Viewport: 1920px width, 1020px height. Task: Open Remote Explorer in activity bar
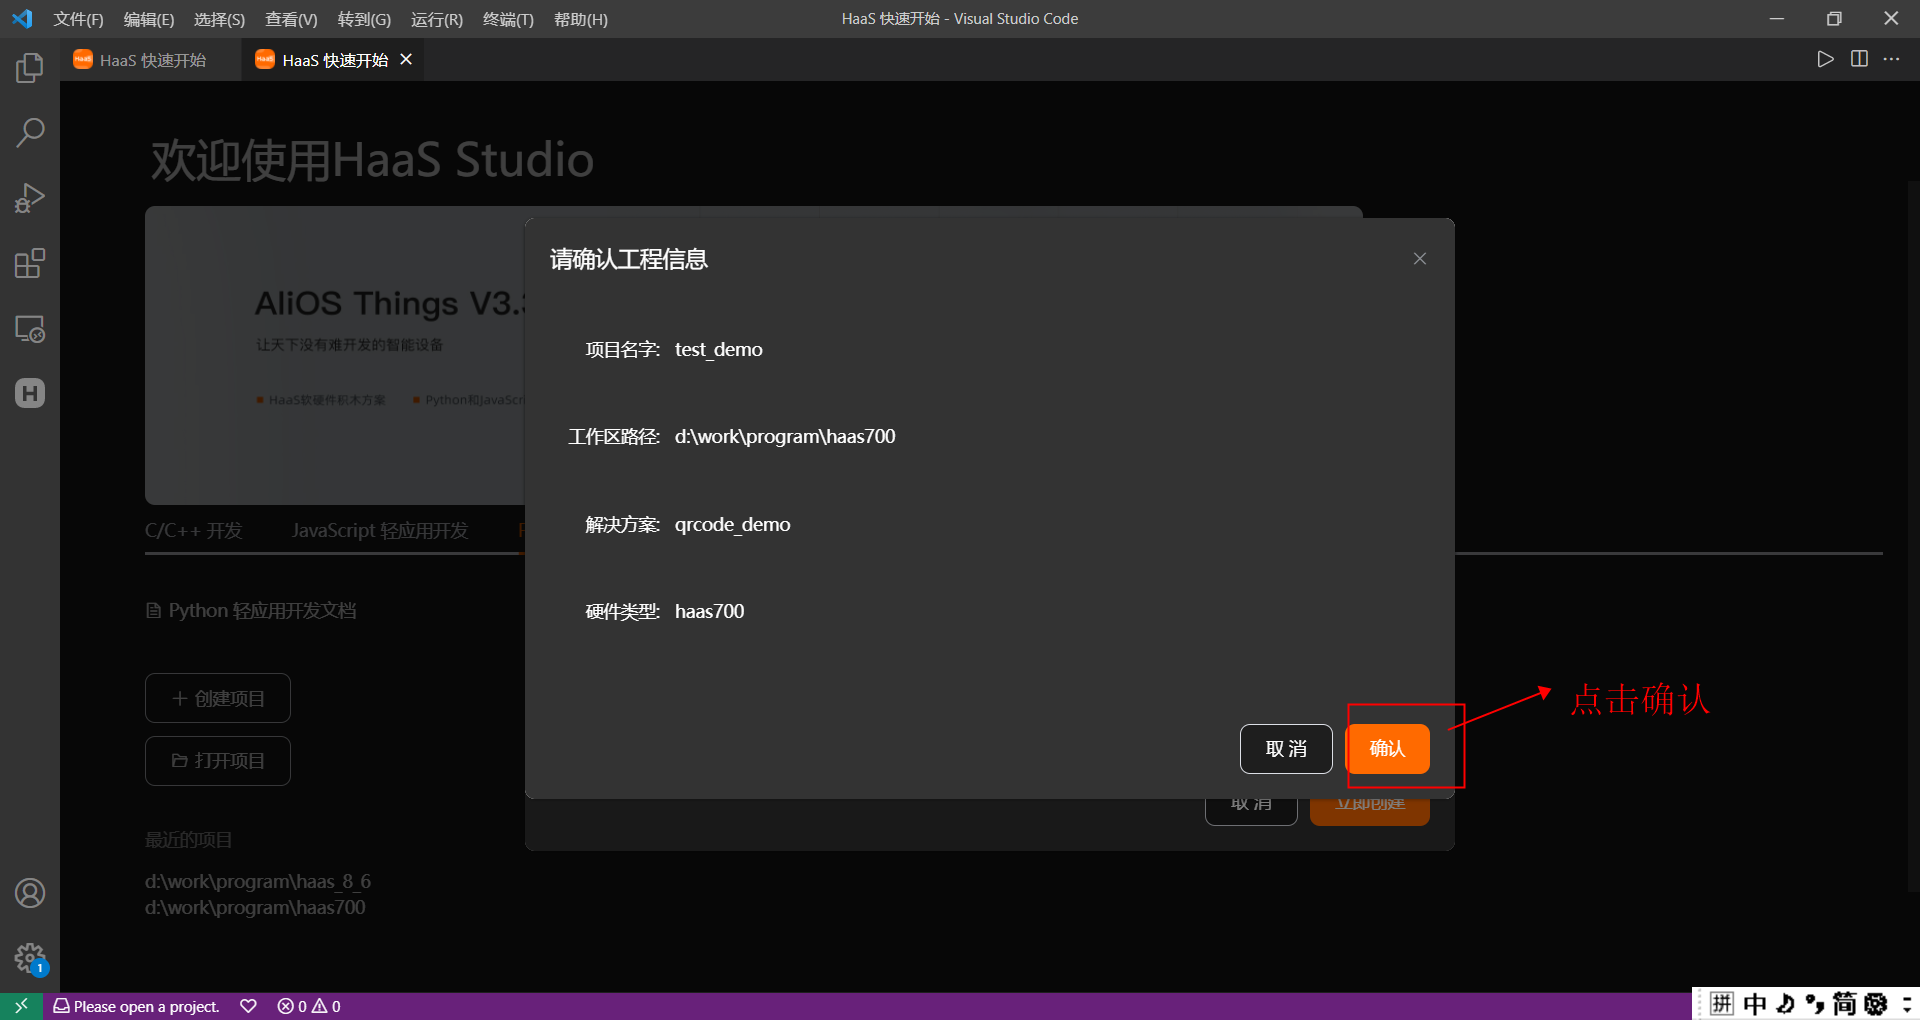[x=30, y=329]
